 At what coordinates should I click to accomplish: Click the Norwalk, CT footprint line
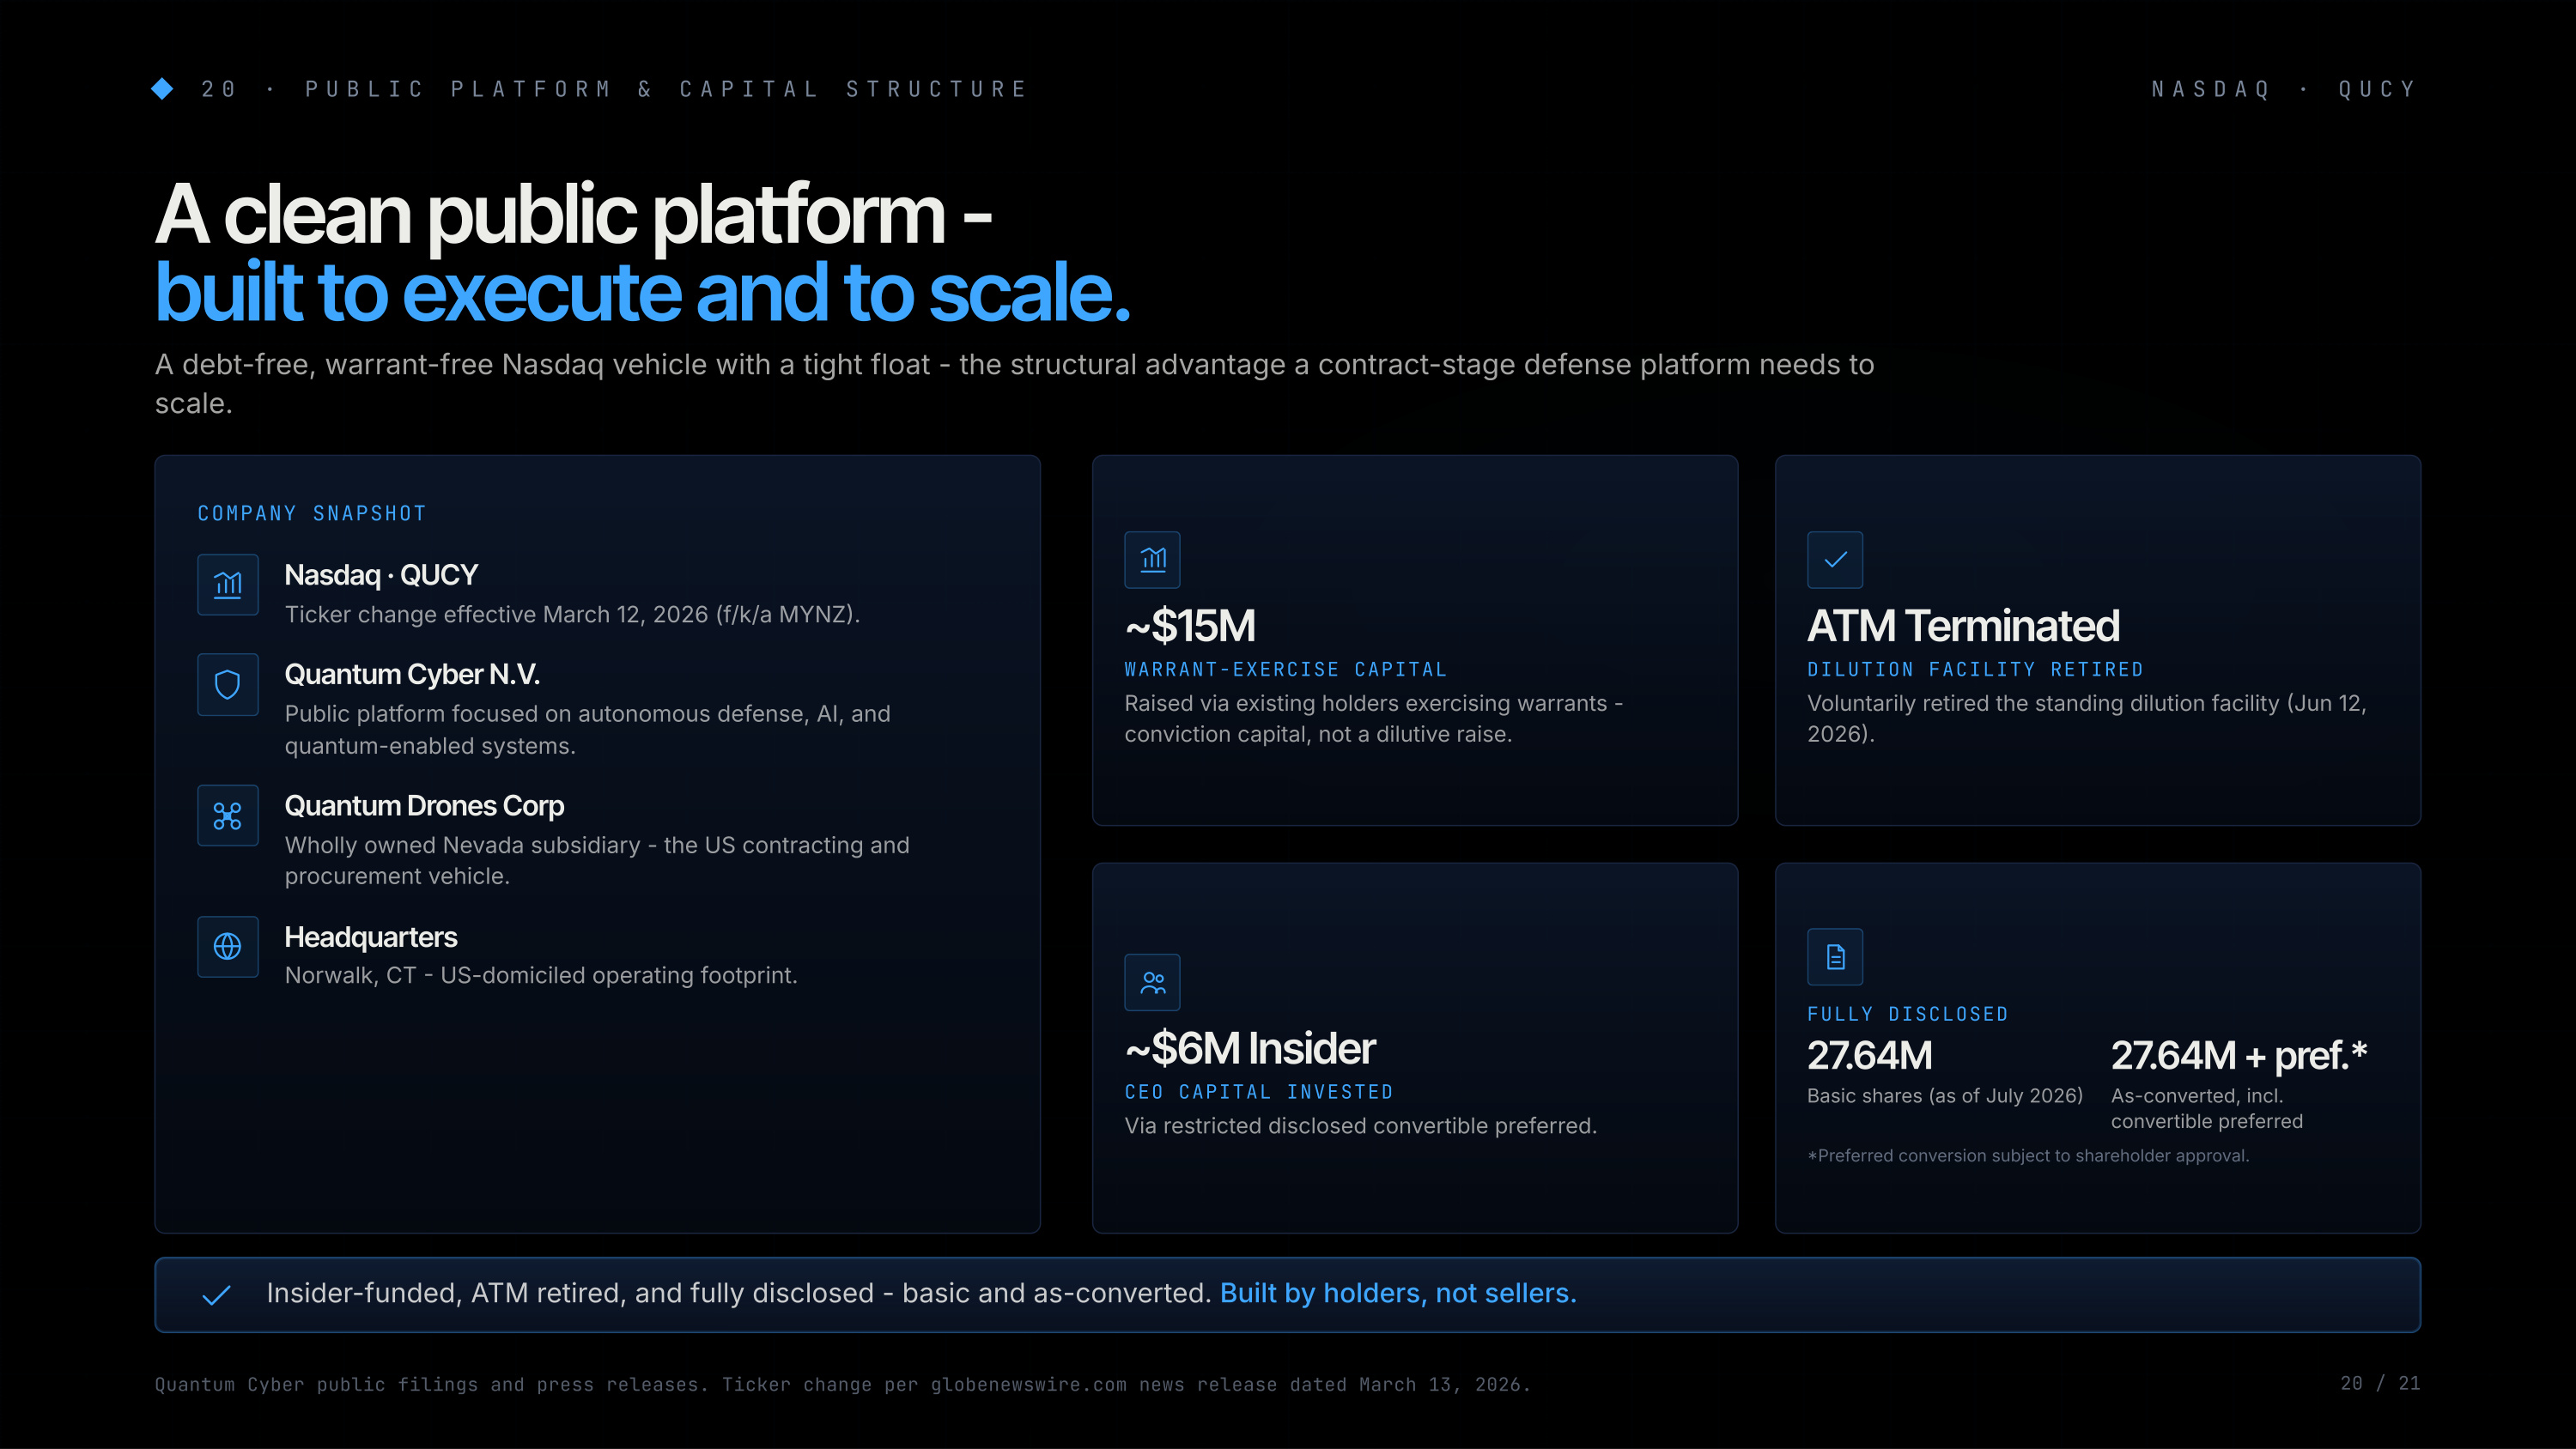[x=541, y=975]
